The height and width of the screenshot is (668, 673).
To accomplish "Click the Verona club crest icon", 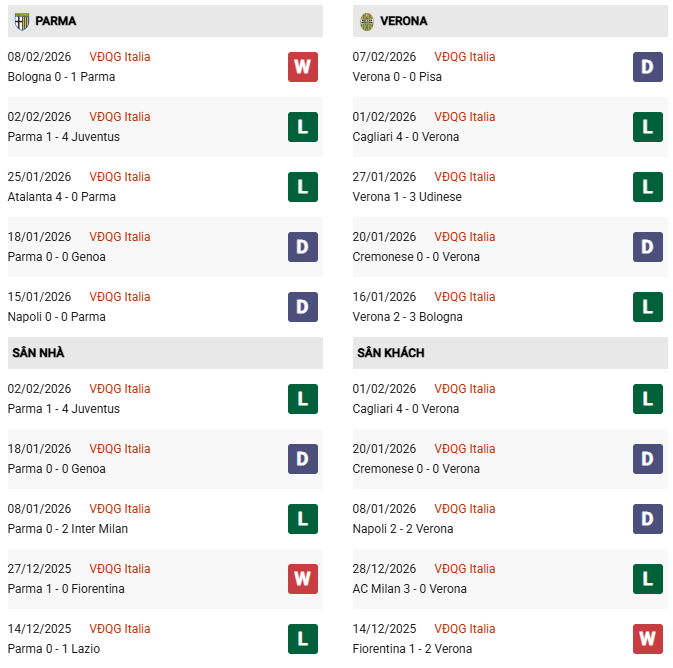I will 367,20.
